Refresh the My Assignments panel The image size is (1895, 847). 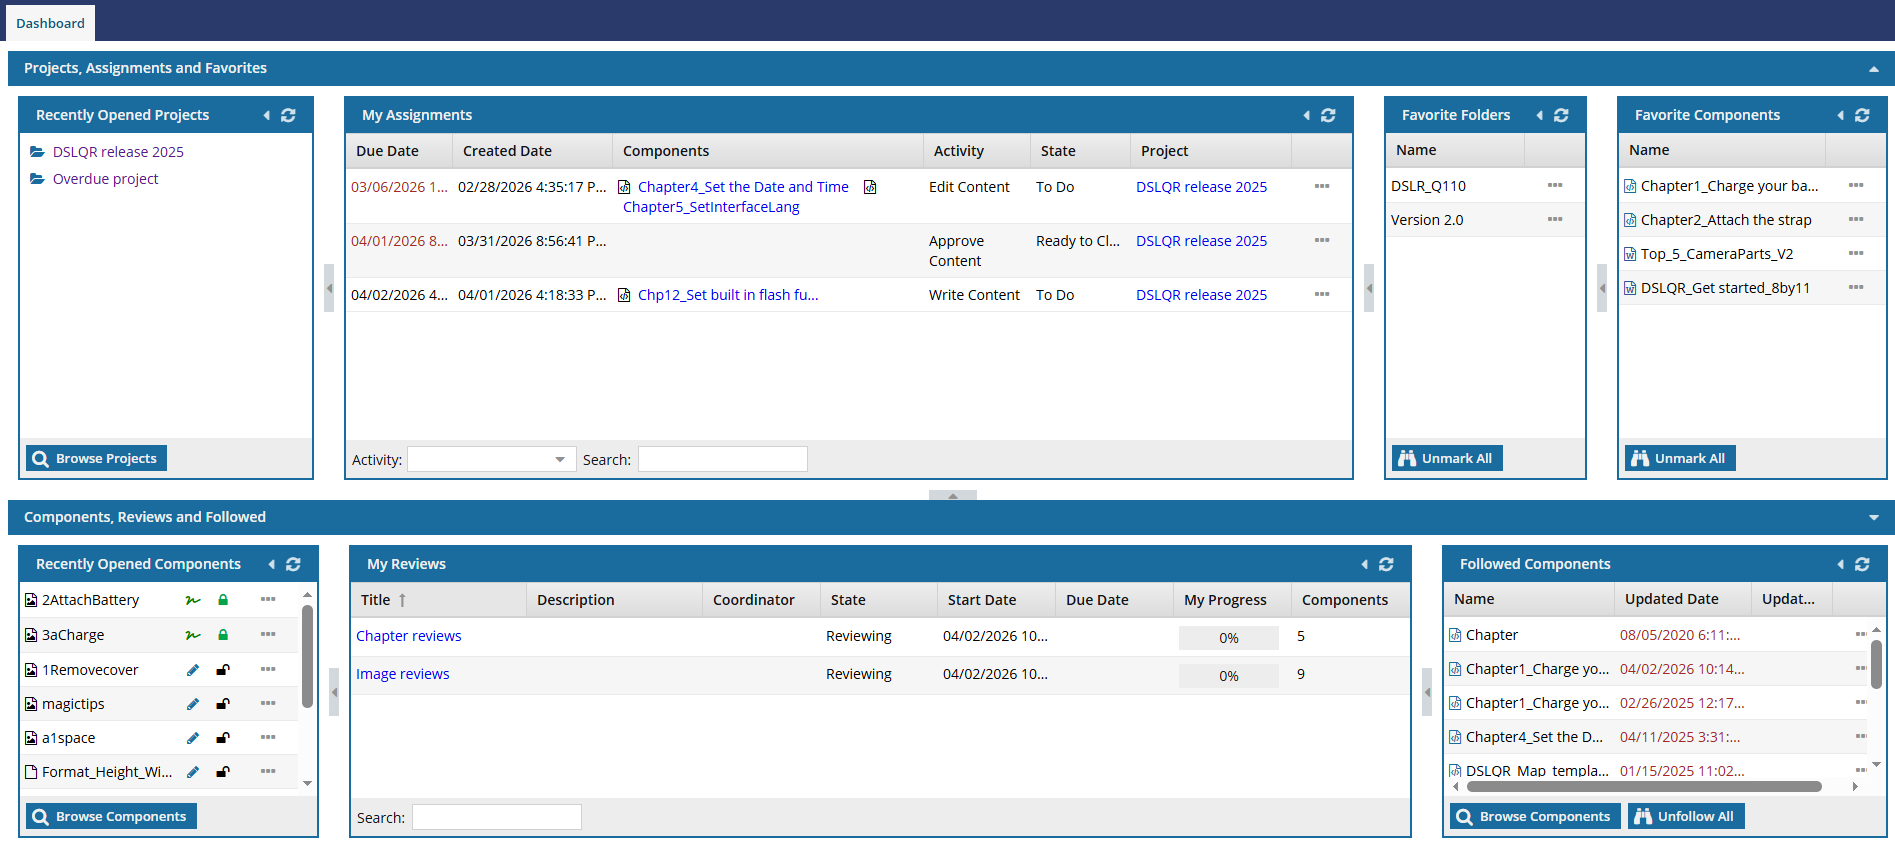1328,115
